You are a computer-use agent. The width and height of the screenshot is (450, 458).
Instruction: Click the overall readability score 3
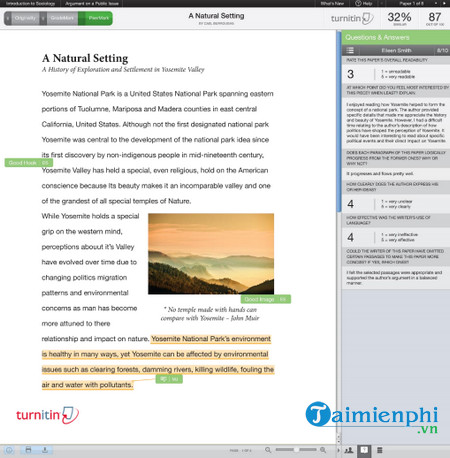(350, 74)
